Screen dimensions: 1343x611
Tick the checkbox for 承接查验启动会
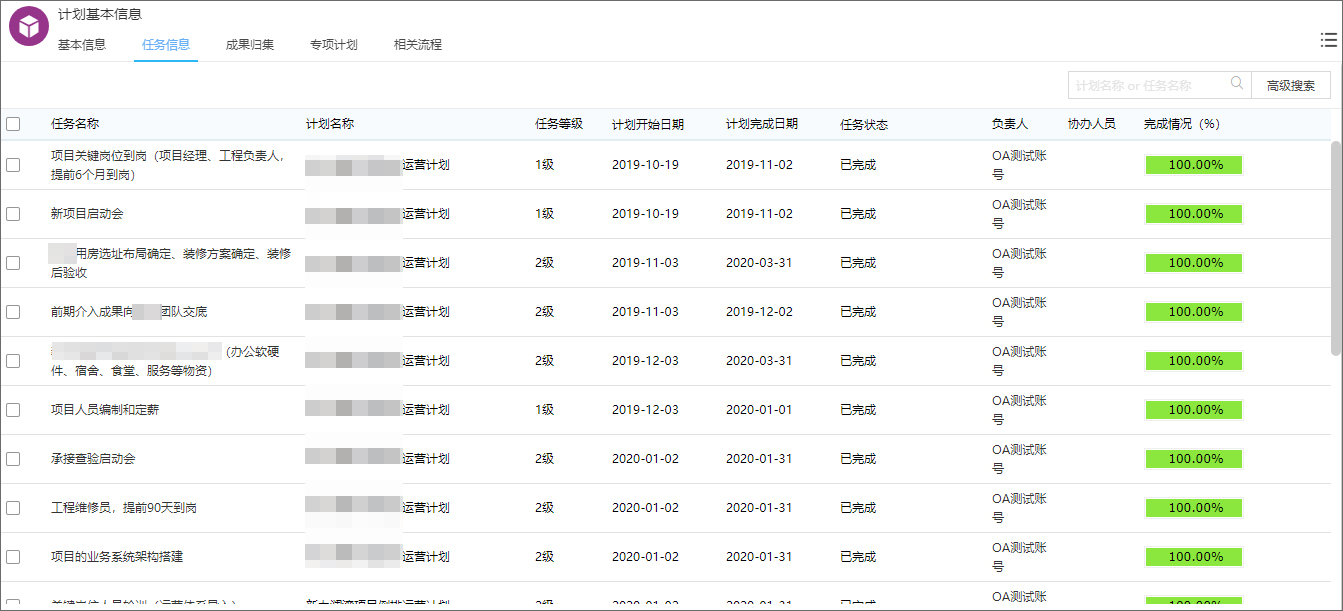tap(13, 459)
